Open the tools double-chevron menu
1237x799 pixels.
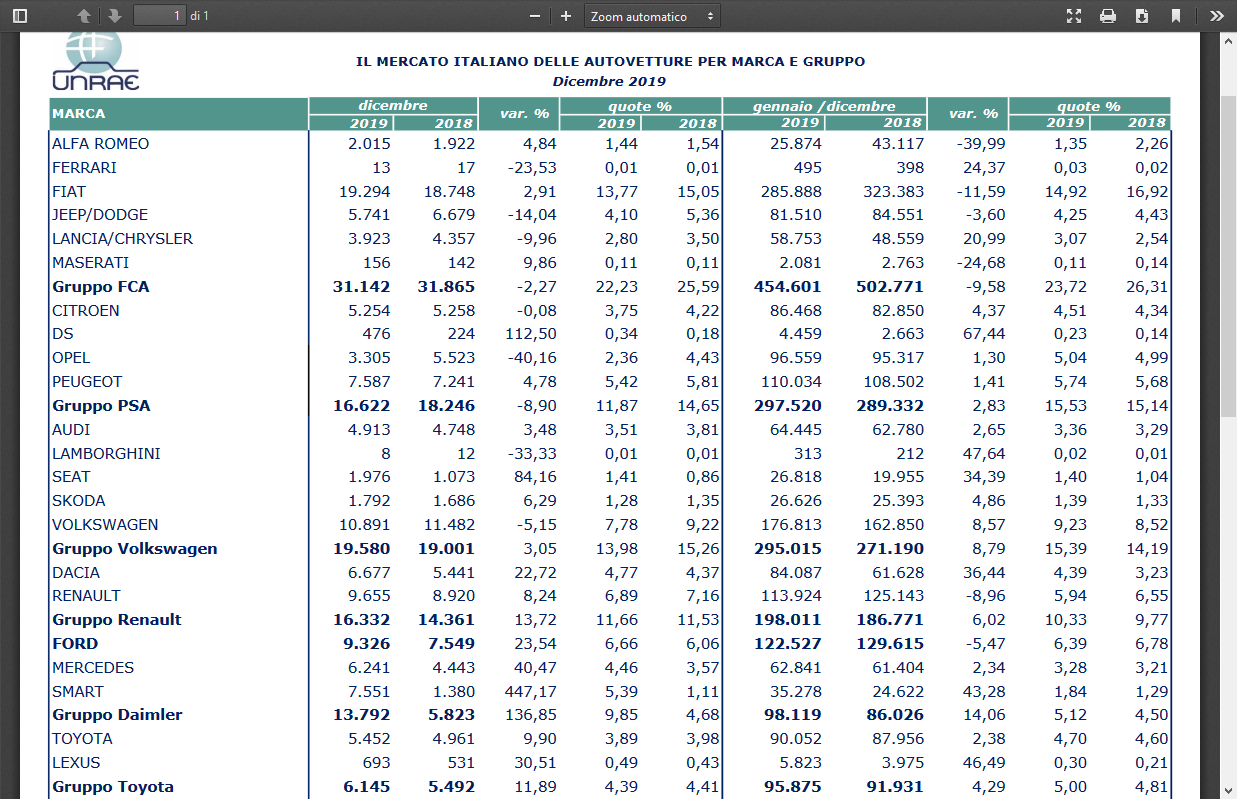1217,16
